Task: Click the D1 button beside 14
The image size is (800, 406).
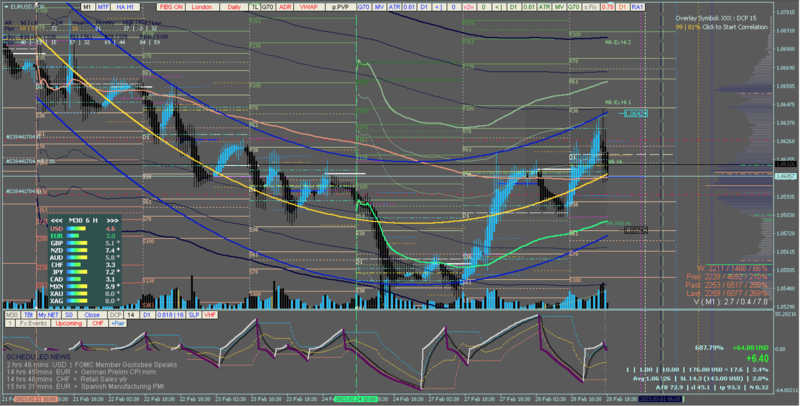Action: 147,315
